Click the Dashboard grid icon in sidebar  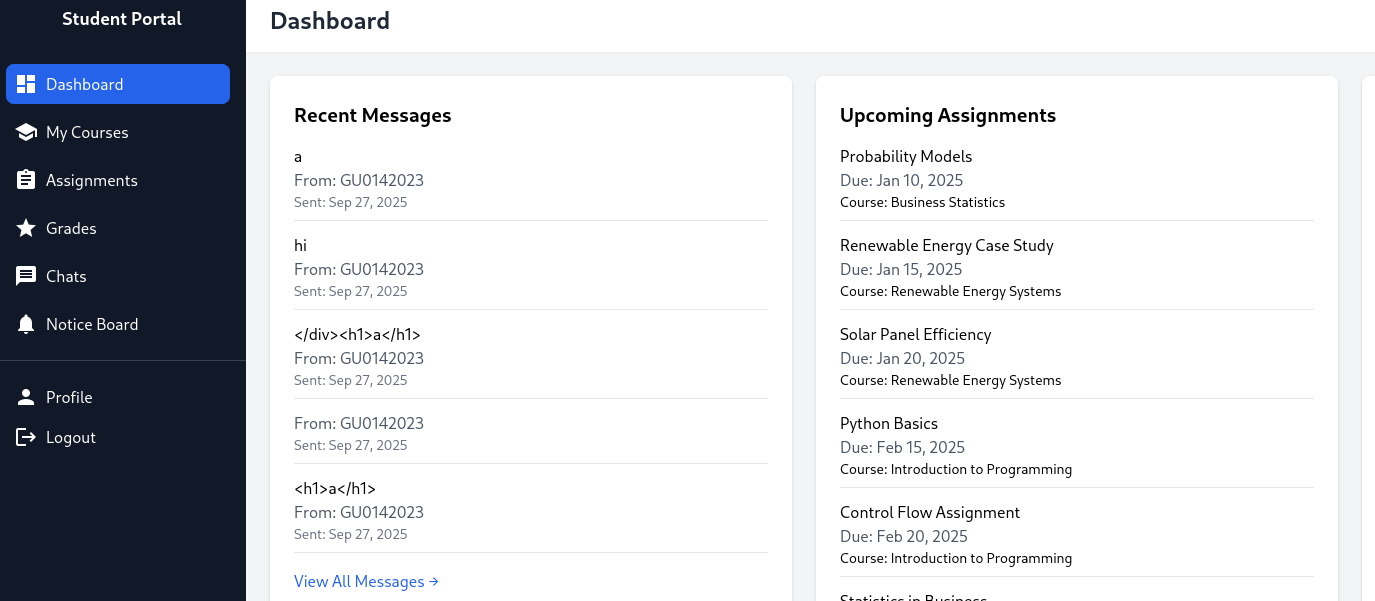(26, 84)
